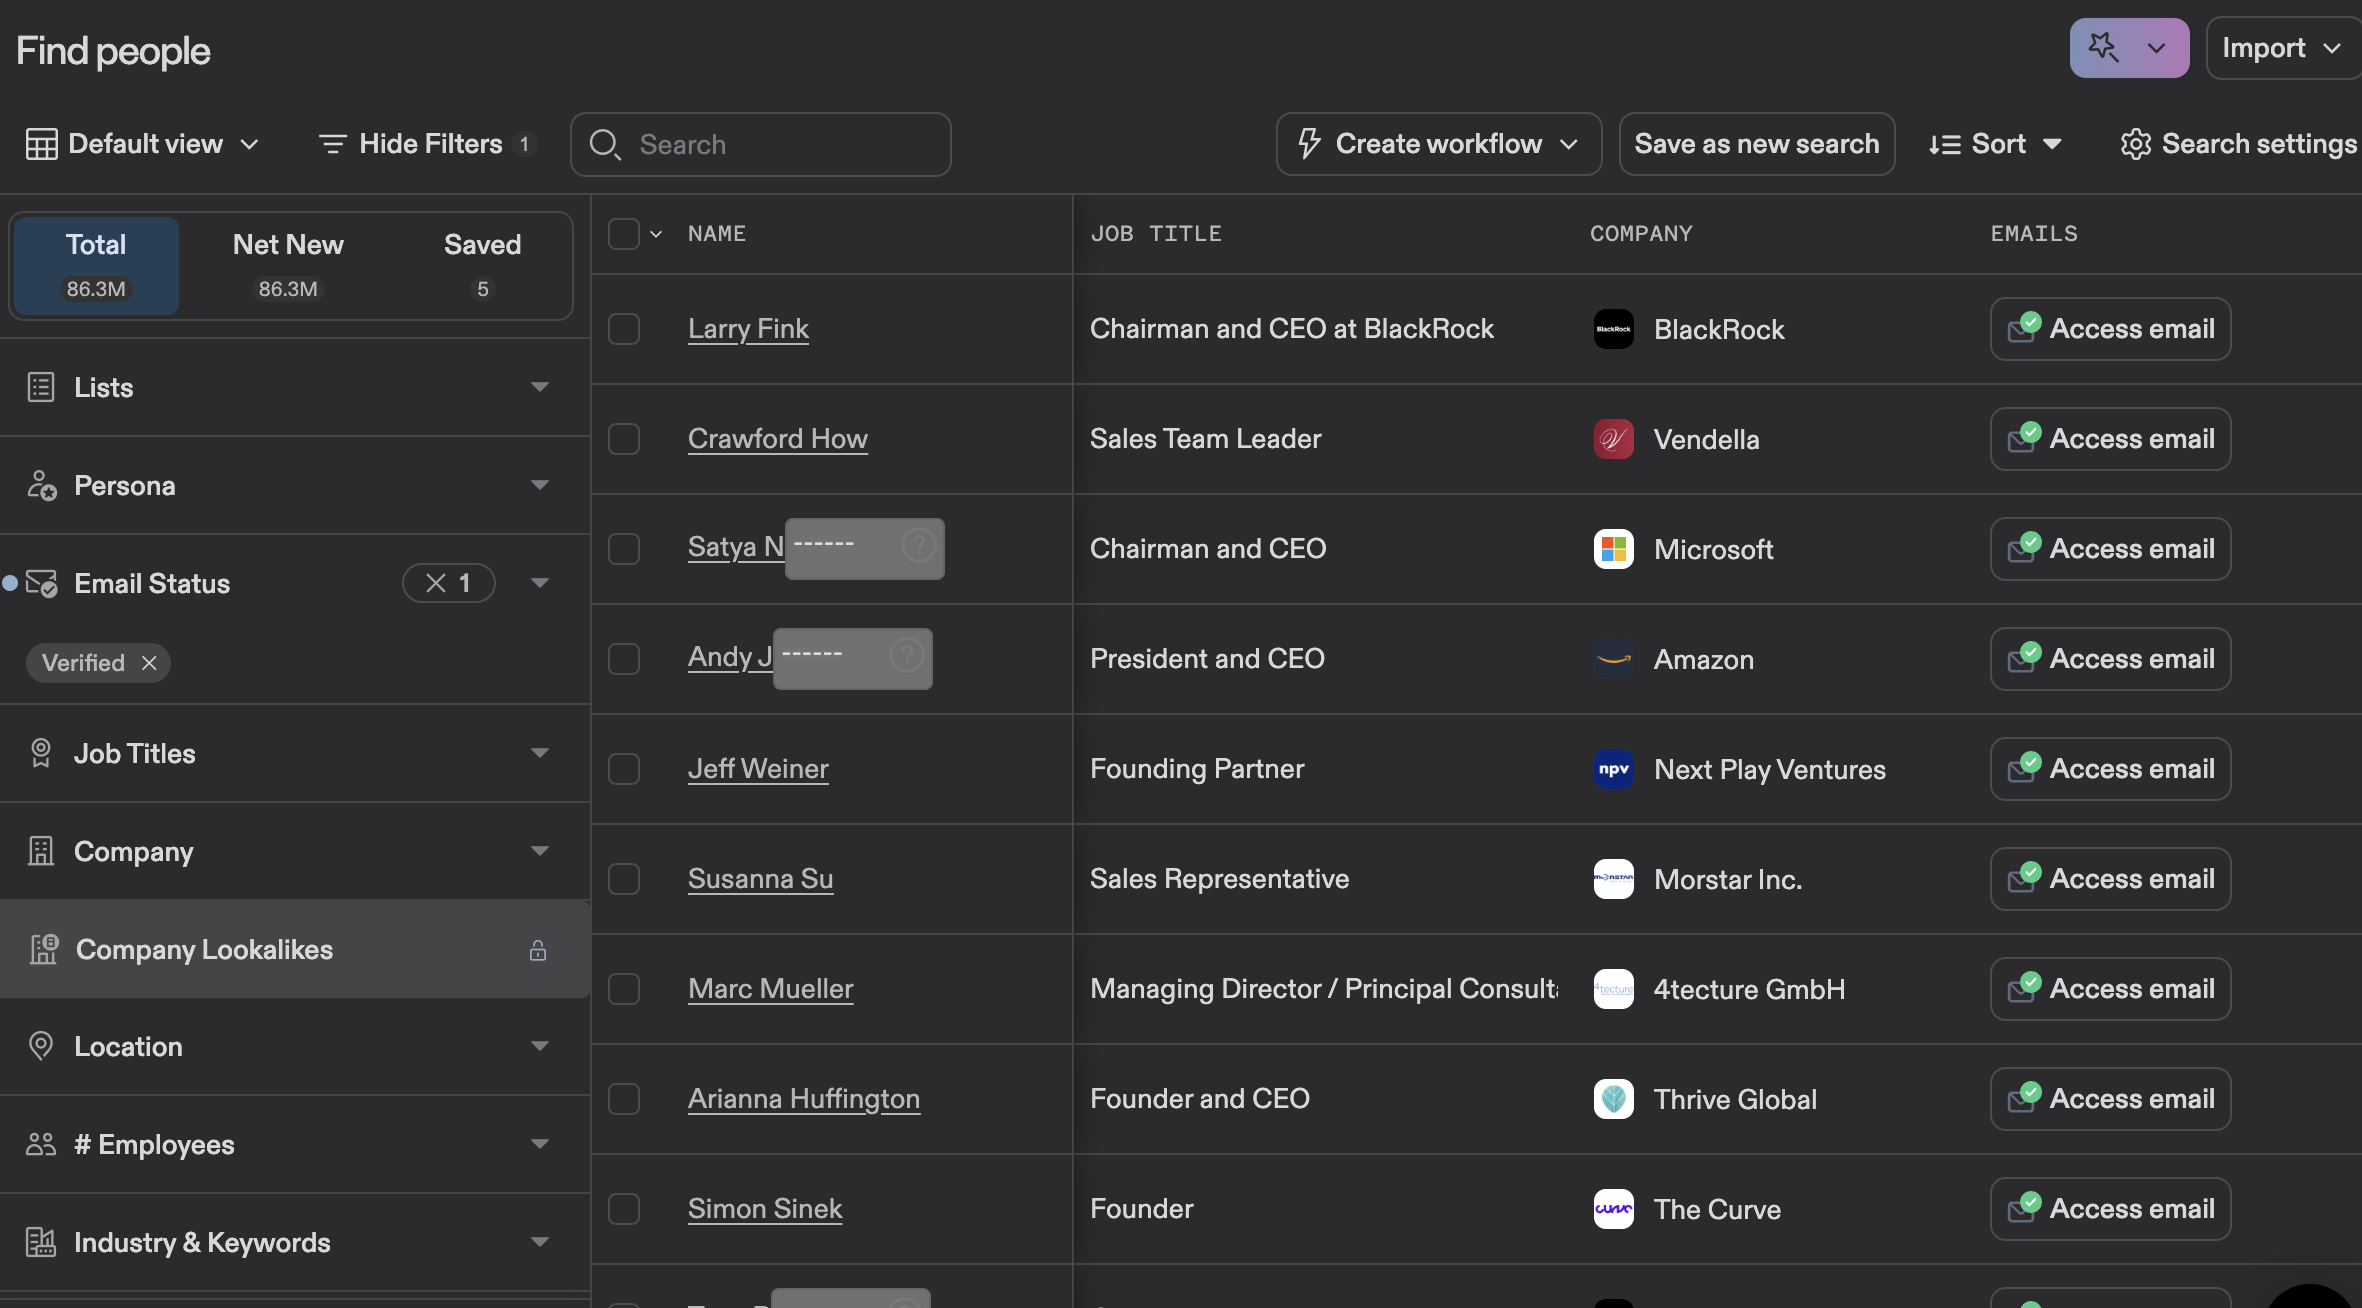This screenshot has height=1308, width=2362.
Task: Select the Satya N row checkbox
Action: tap(624, 549)
